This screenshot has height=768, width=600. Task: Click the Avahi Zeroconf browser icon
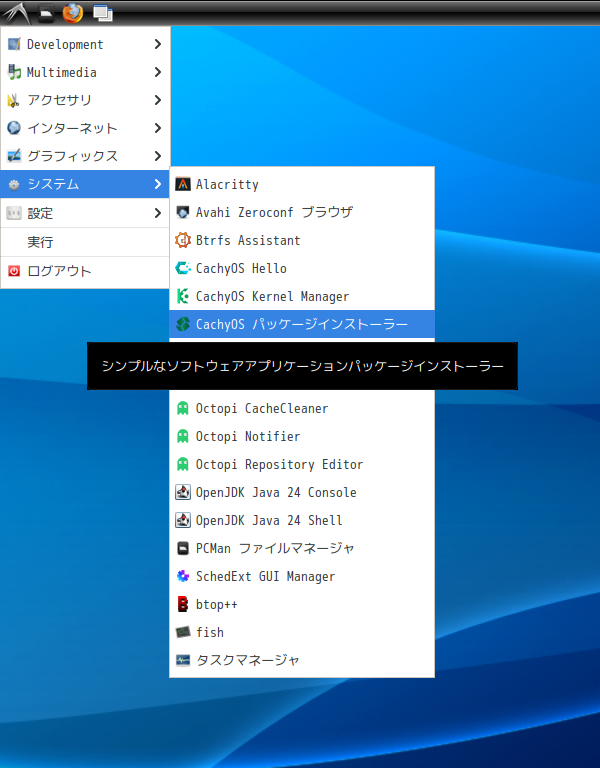(x=183, y=212)
